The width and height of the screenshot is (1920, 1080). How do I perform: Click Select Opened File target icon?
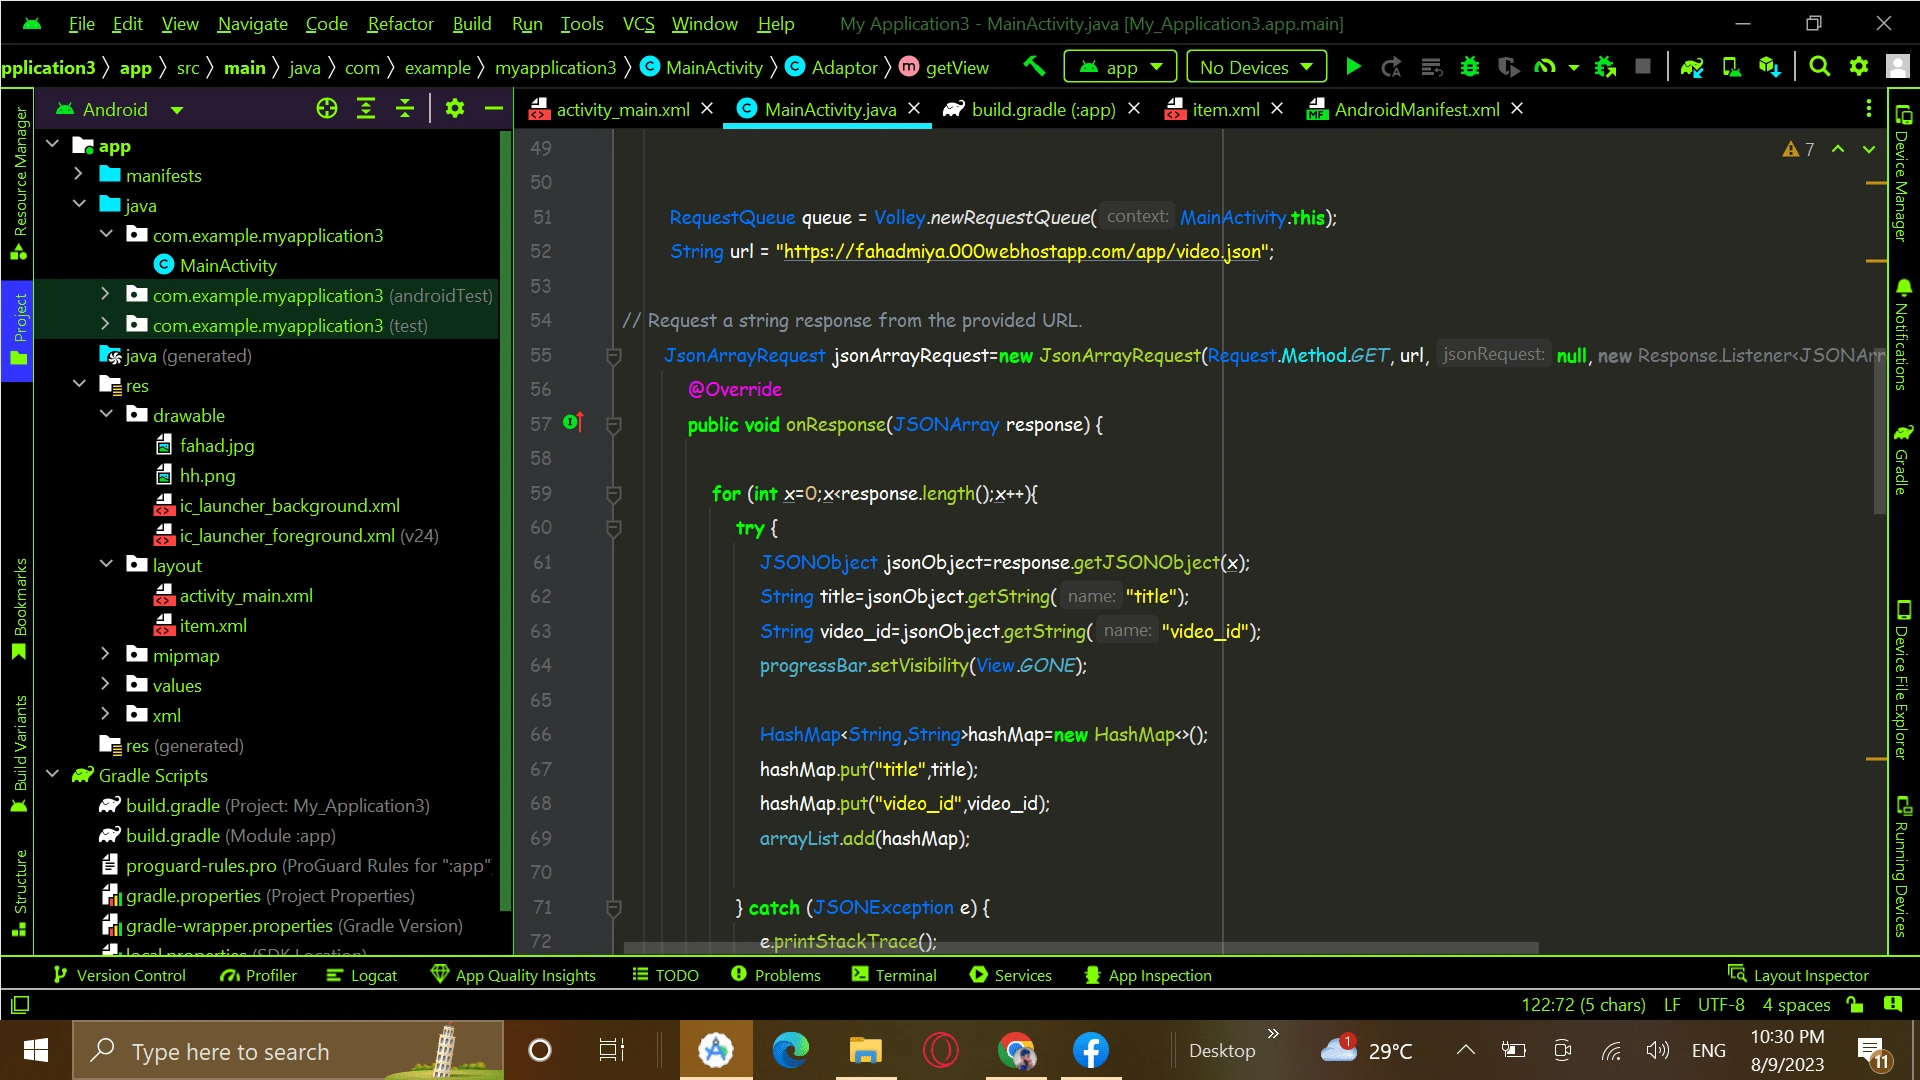(x=327, y=109)
